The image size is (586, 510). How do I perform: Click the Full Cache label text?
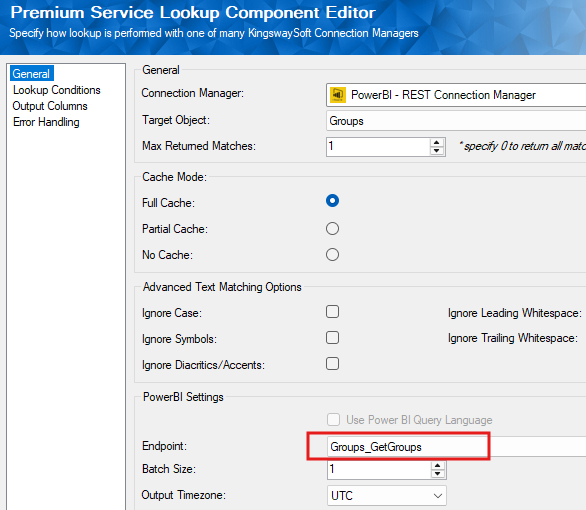(x=168, y=203)
